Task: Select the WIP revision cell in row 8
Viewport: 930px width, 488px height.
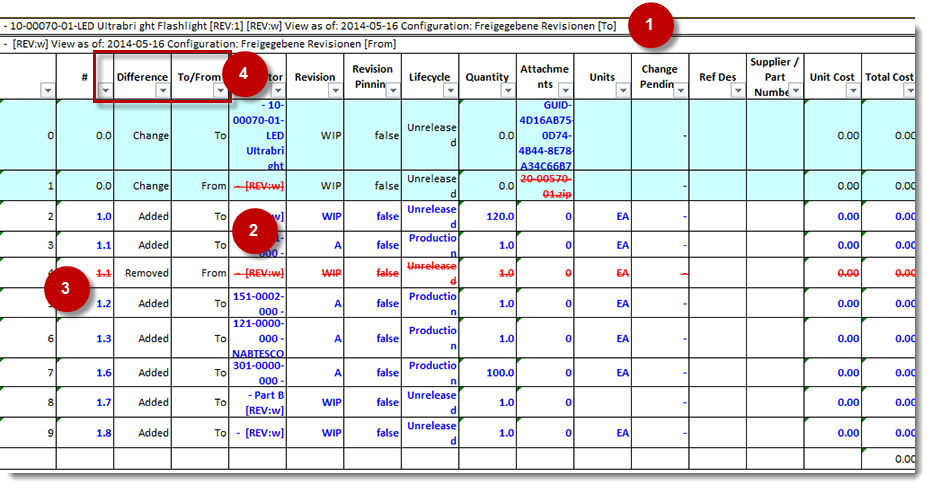Action: pyautogui.click(x=315, y=403)
